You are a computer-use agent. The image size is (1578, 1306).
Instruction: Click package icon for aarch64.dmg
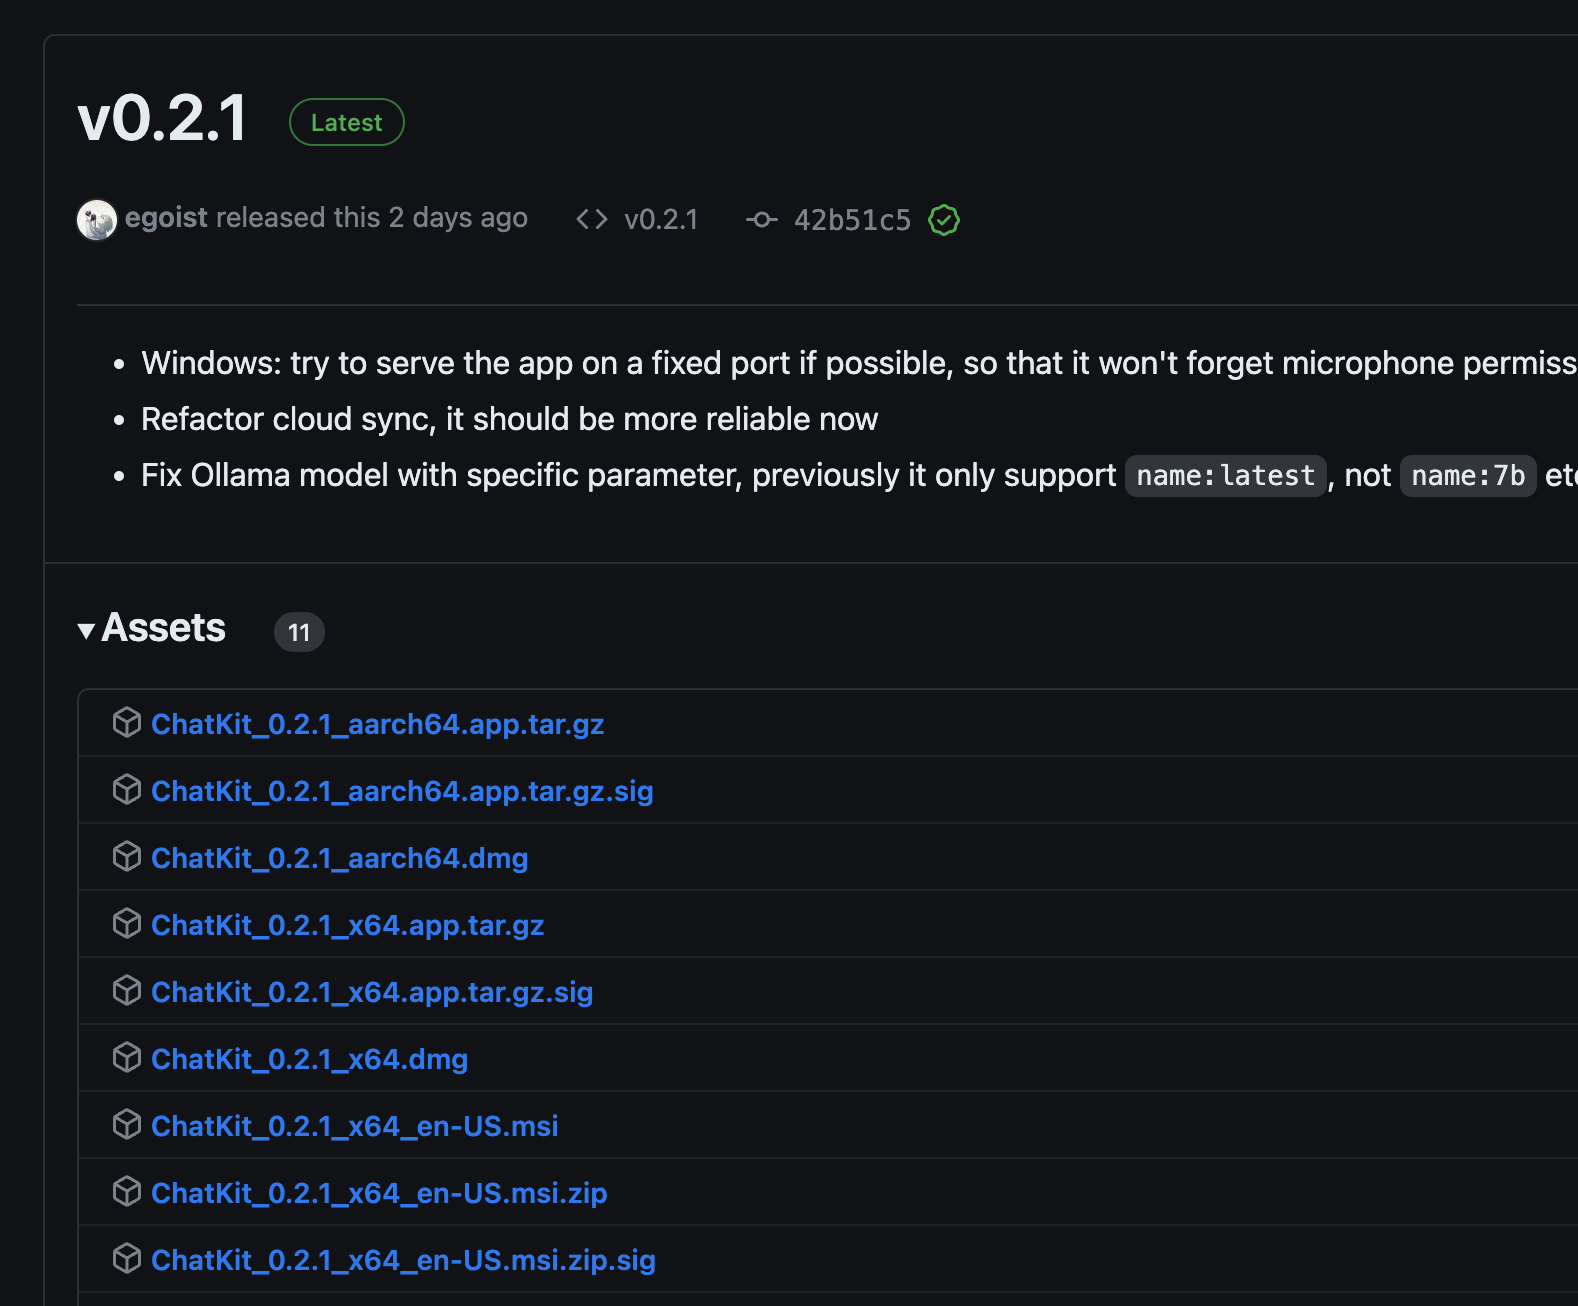pyautogui.click(x=127, y=856)
